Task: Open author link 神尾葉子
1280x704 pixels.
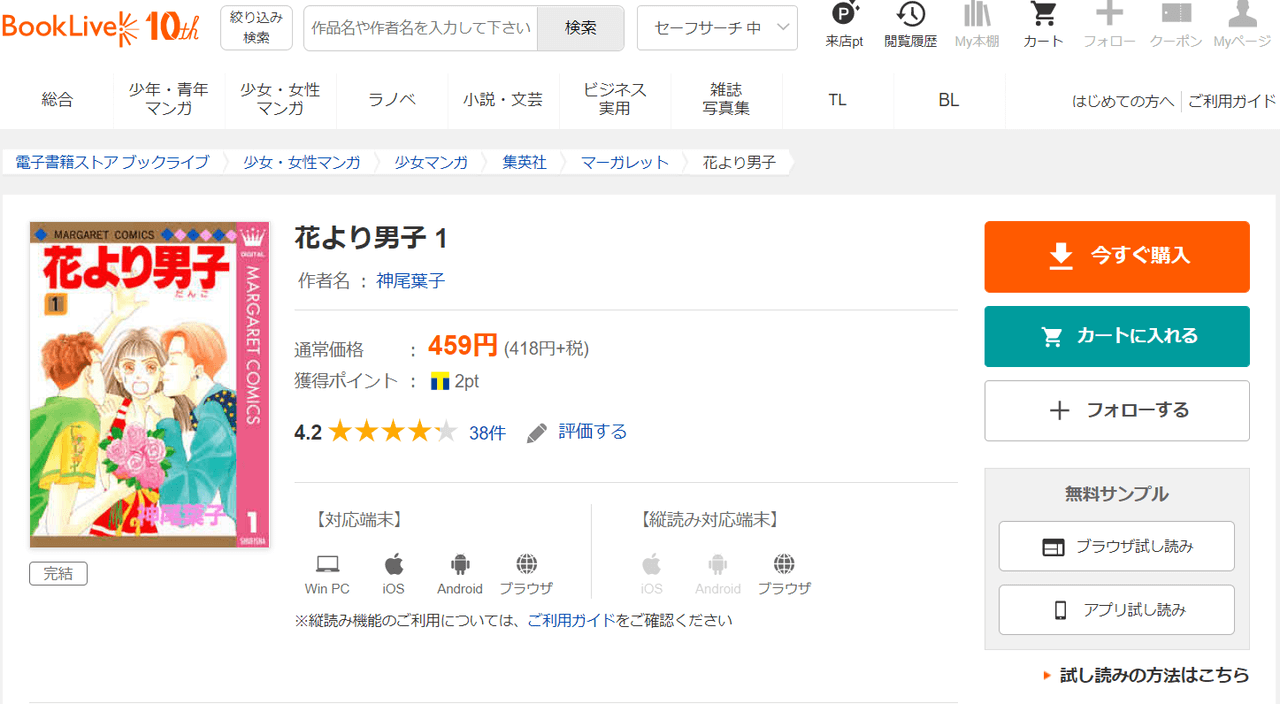Action: (x=410, y=281)
